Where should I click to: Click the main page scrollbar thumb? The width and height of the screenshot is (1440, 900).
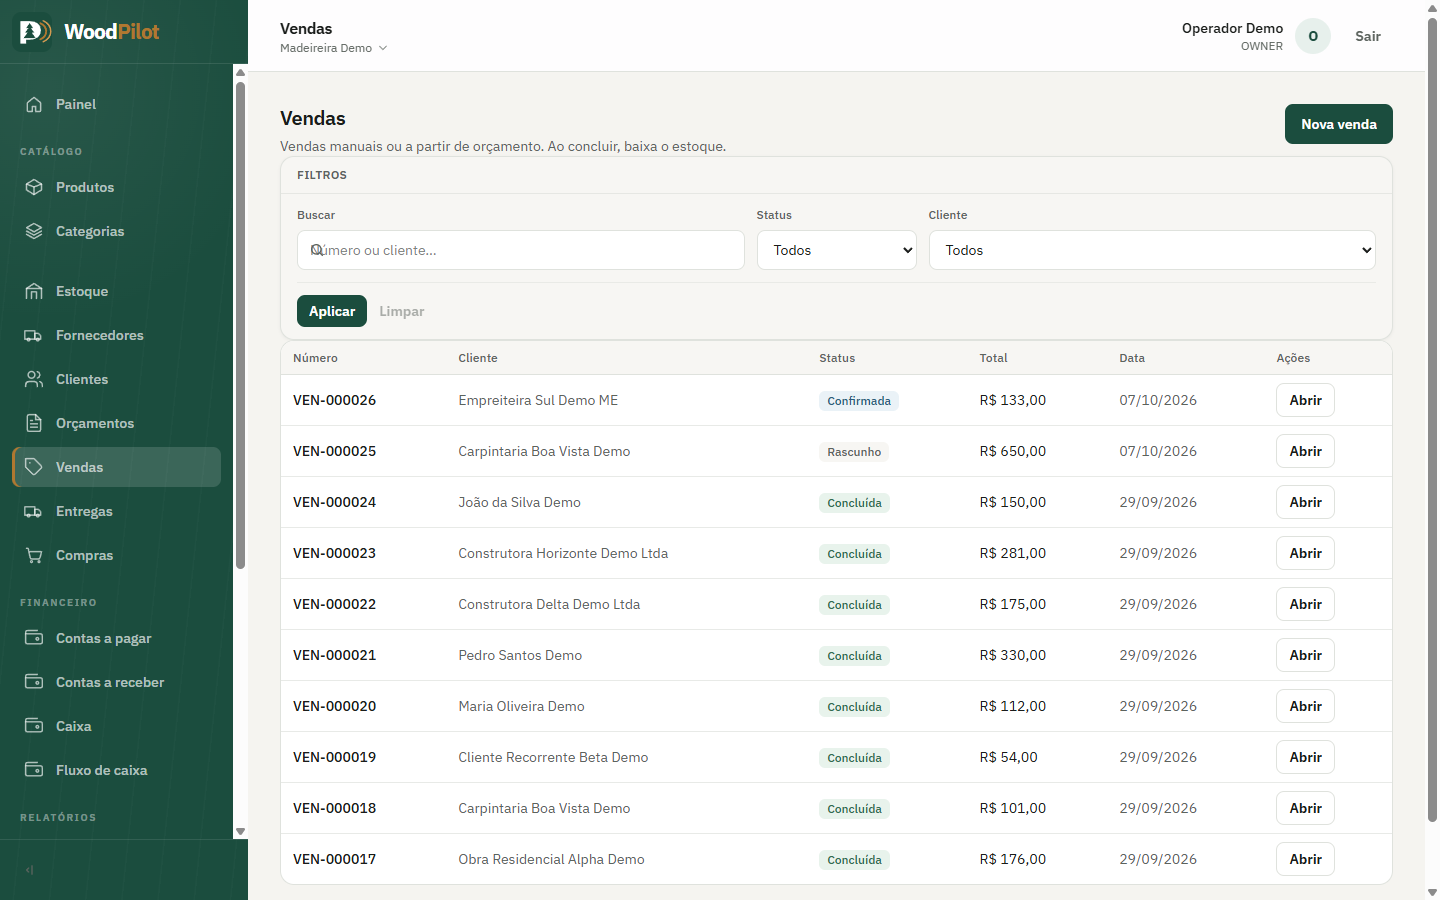[1432, 420]
